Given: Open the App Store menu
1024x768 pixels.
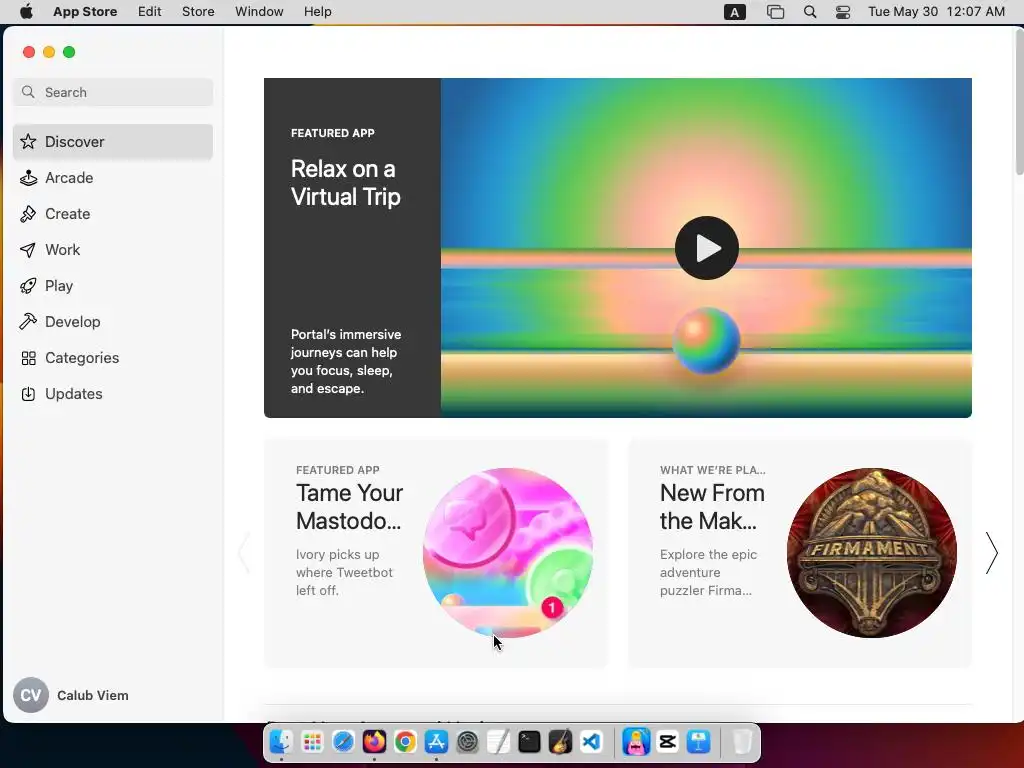Looking at the screenshot, I should point(85,12).
